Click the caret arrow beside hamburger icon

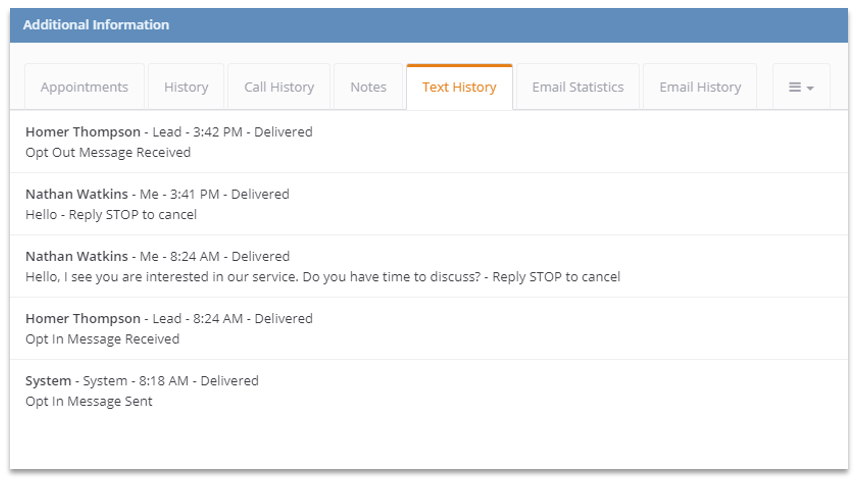tap(810, 88)
